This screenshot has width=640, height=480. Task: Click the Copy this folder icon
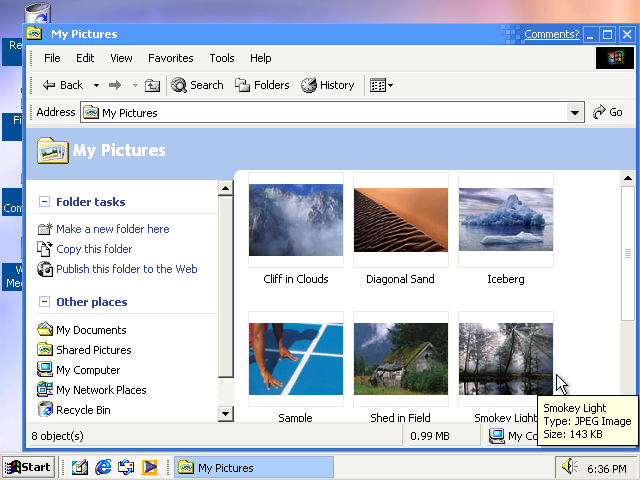(x=45, y=249)
